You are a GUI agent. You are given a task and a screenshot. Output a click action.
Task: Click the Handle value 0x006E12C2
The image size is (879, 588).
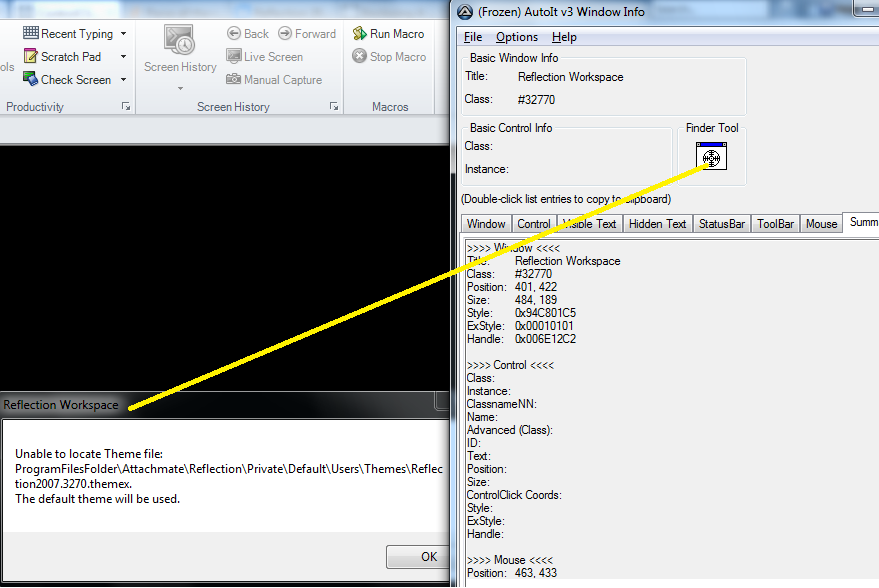point(545,339)
